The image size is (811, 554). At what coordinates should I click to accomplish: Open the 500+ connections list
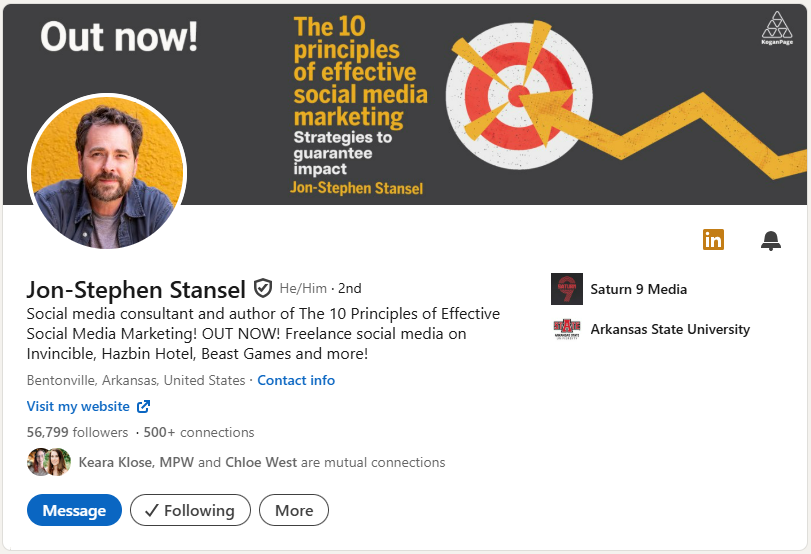(x=199, y=432)
